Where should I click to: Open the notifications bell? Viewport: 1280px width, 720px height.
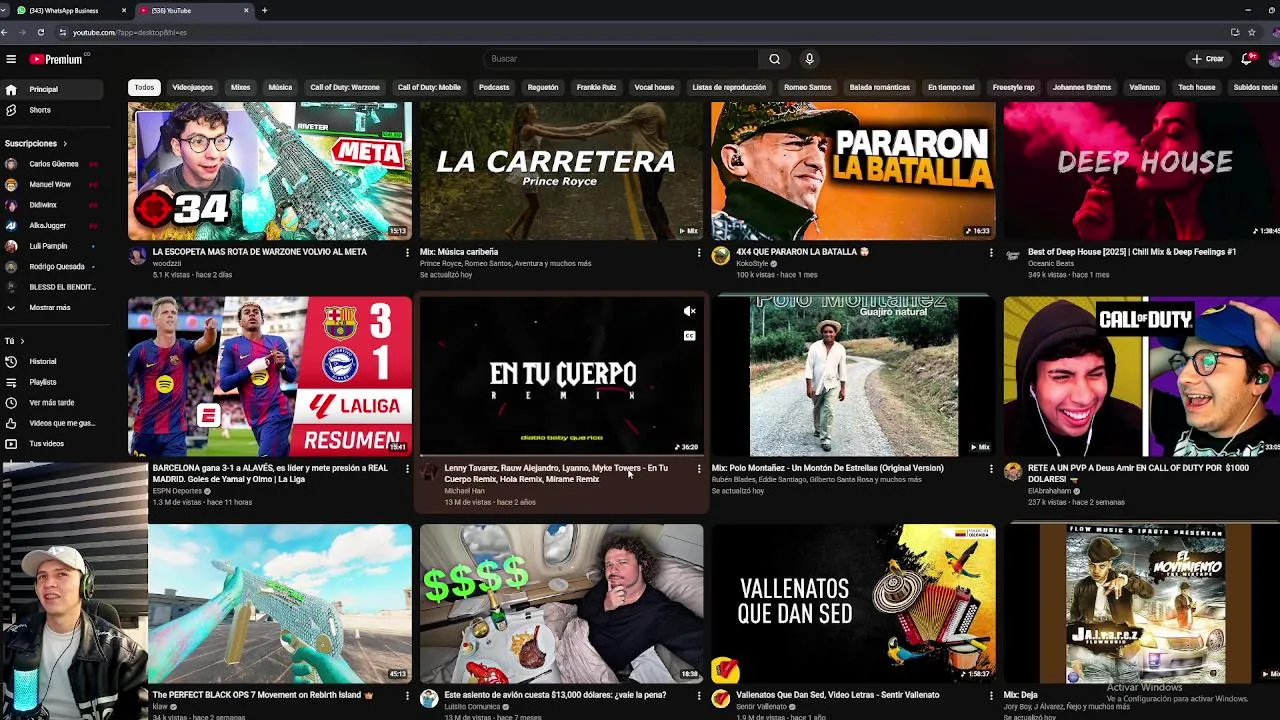pyautogui.click(x=1246, y=59)
